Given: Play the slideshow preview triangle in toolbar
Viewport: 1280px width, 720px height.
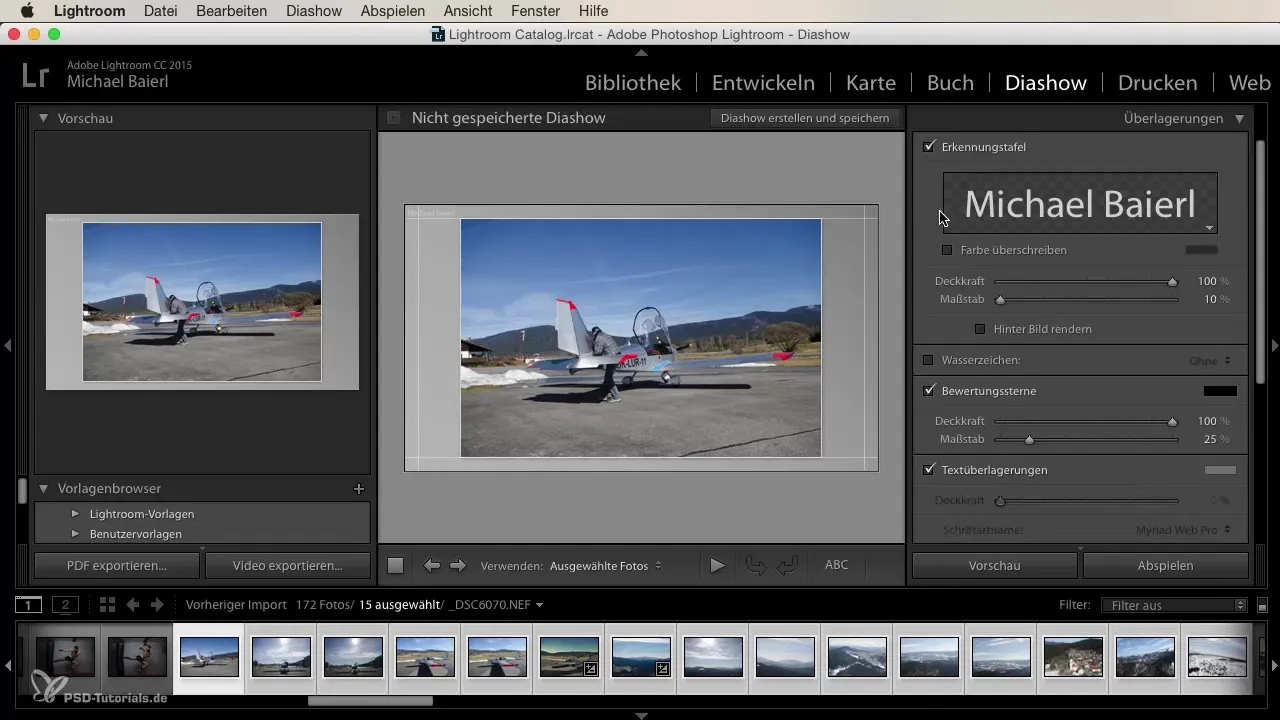Looking at the screenshot, I should coord(717,566).
